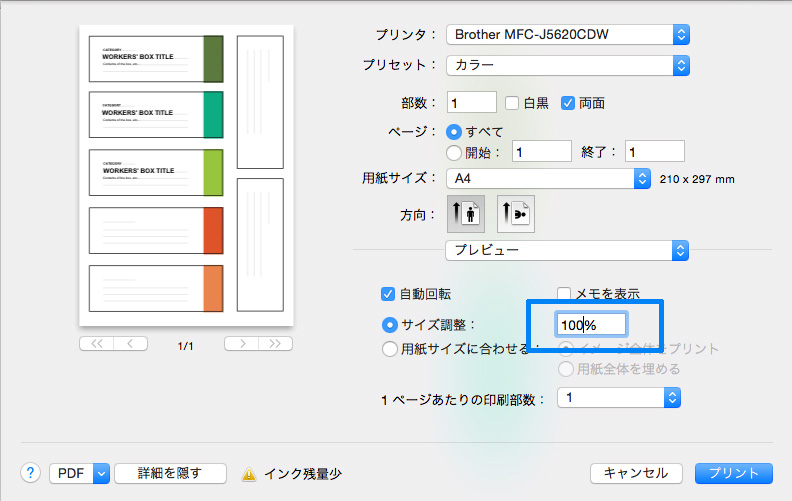Click the 部数 copies input field

(x=472, y=102)
